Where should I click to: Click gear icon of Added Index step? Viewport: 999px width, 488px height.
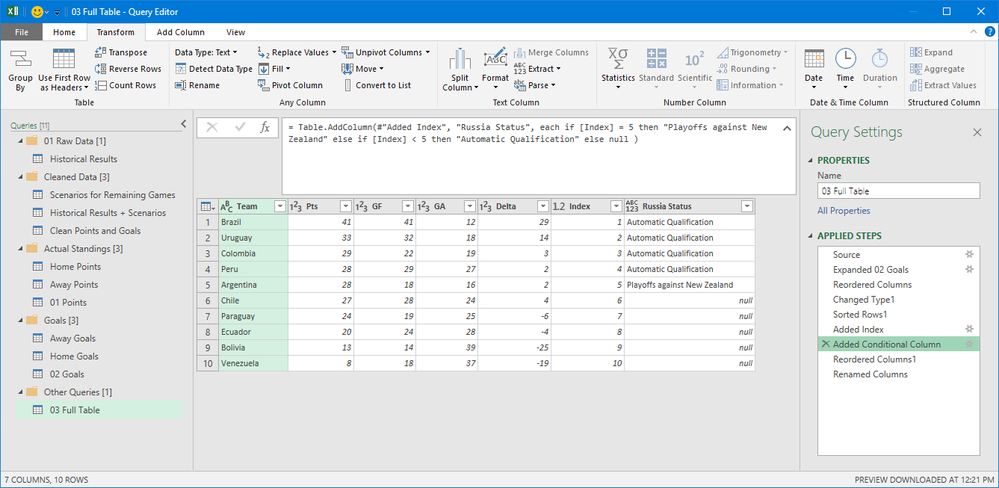coord(969,329)
